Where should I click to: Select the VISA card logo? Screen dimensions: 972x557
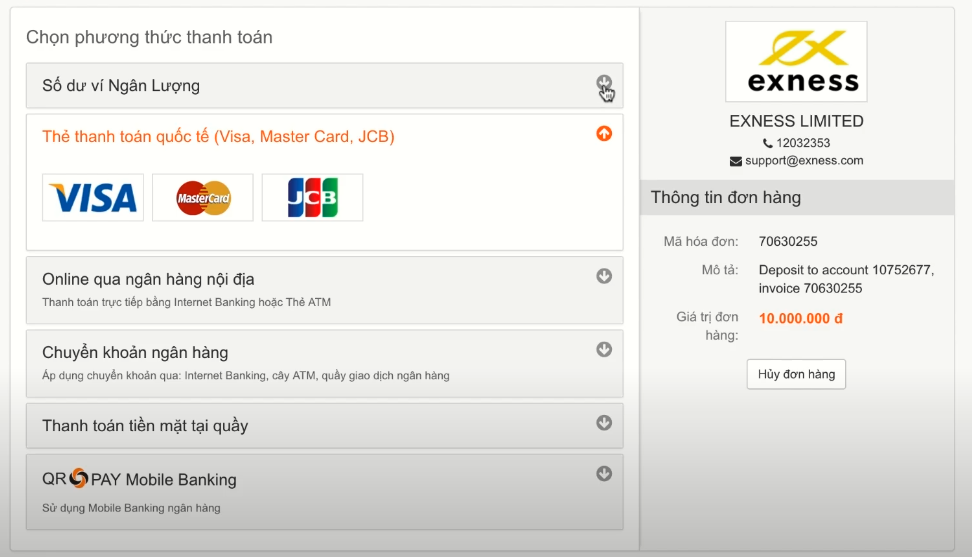pyautogui.click(x=93, y=198)
